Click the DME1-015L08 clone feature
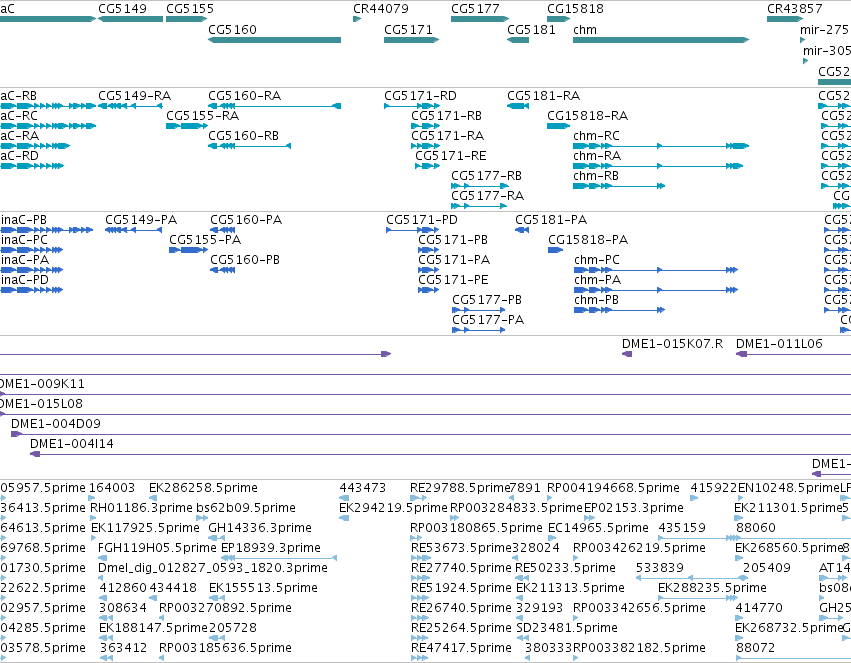The width and height of the screenshot is (851, 663). (x=426, y=415)
